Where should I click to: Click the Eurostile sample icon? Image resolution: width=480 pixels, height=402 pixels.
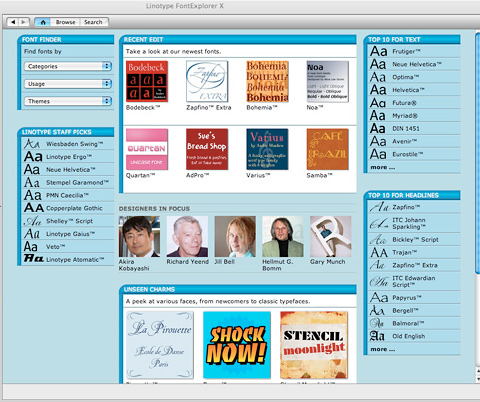pos(378,154)
